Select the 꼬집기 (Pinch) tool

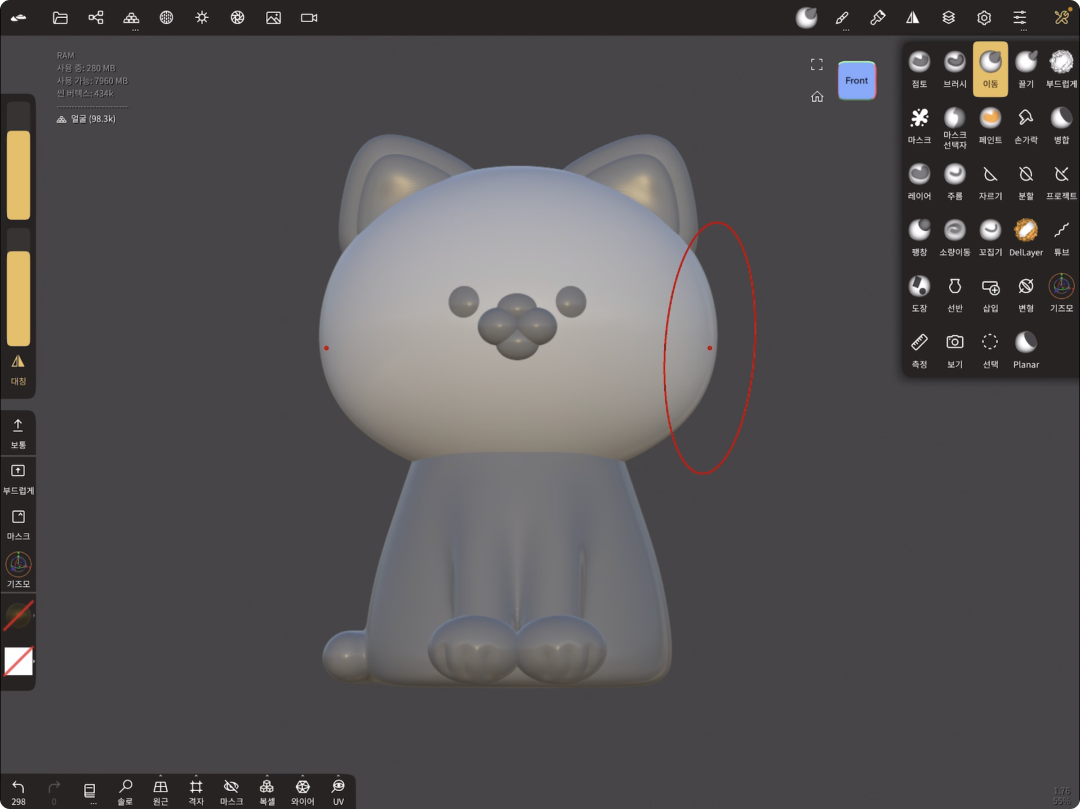[x=990, y=238]
